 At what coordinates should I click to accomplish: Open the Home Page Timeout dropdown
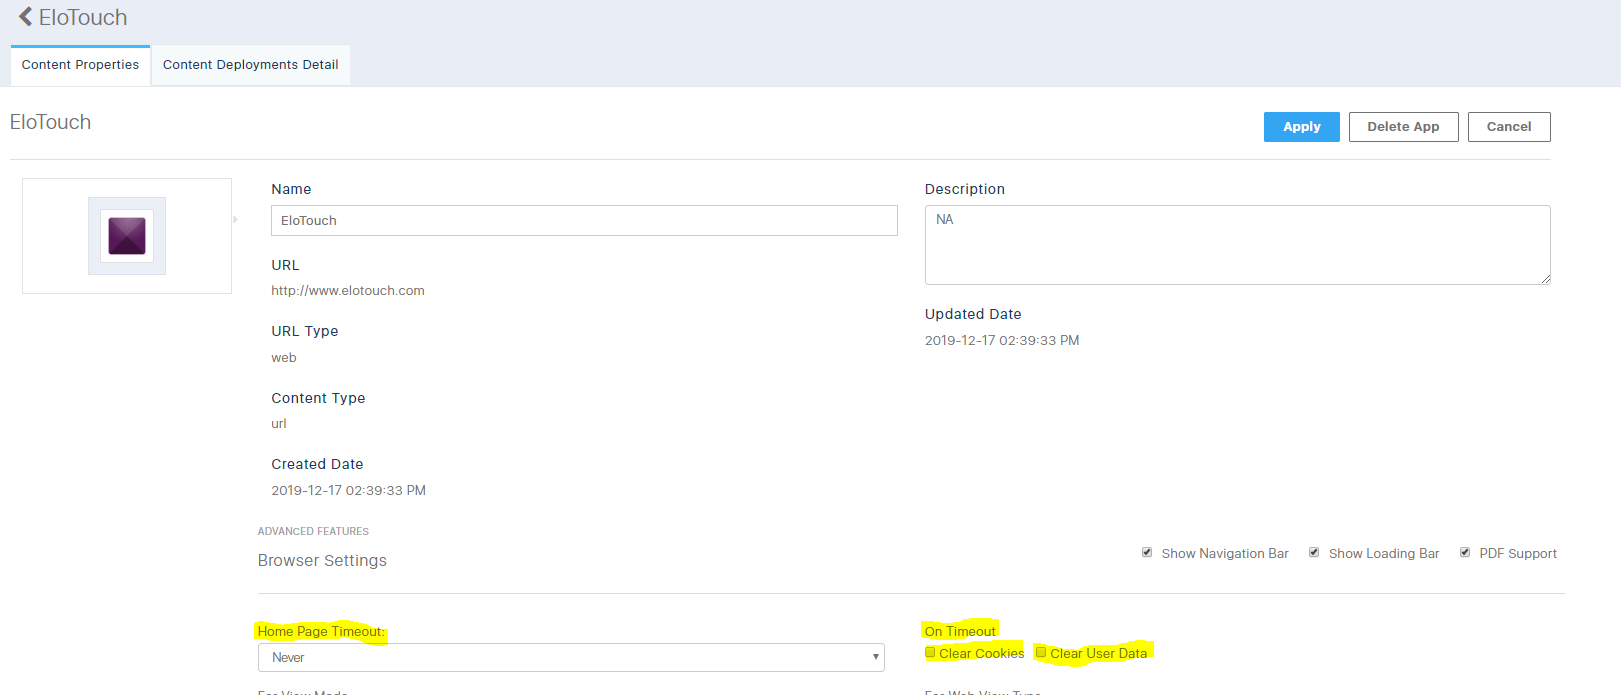[571, 657]
